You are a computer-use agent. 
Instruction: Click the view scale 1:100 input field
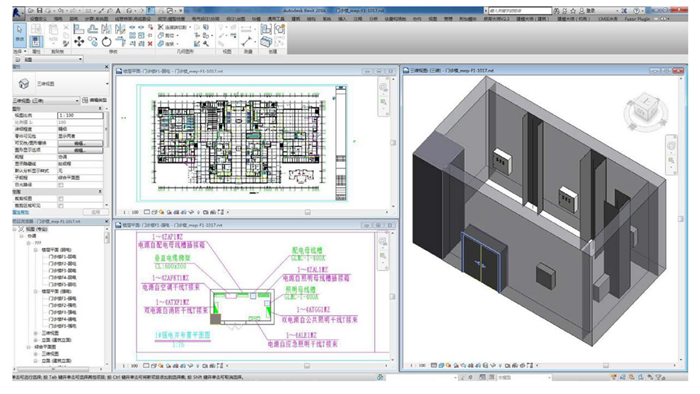coord(80,116)
